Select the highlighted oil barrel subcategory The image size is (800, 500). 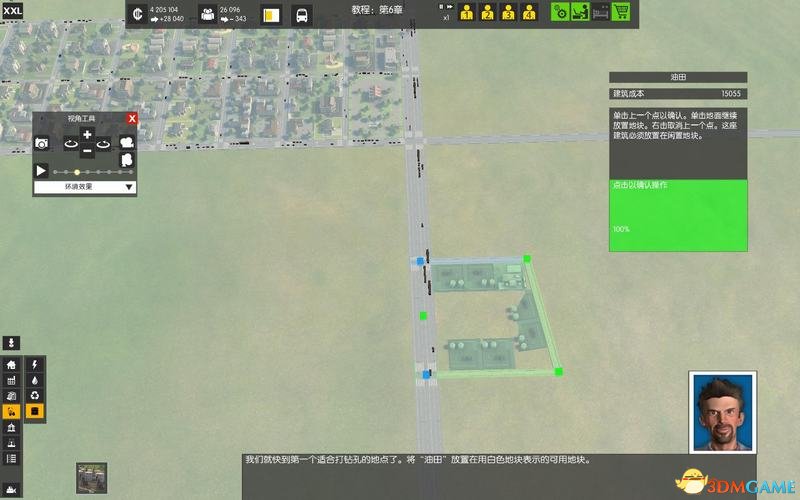(35, 411)
